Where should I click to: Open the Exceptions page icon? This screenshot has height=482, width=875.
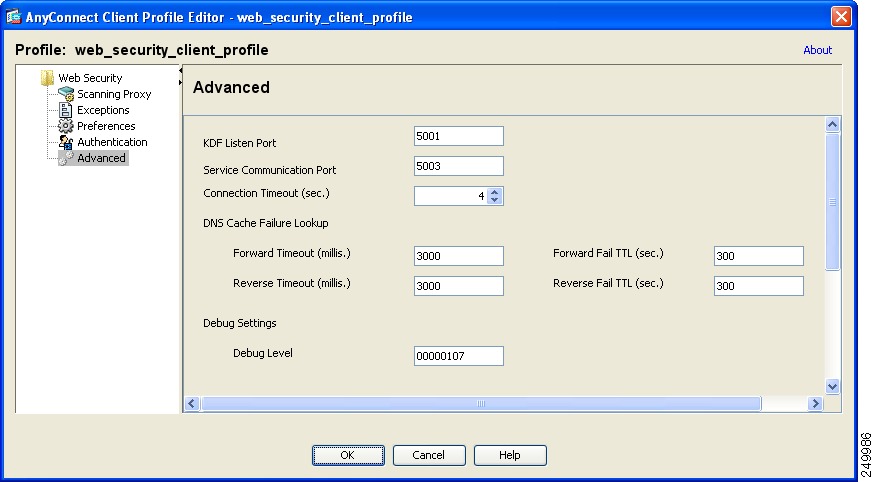coord(65,110)
